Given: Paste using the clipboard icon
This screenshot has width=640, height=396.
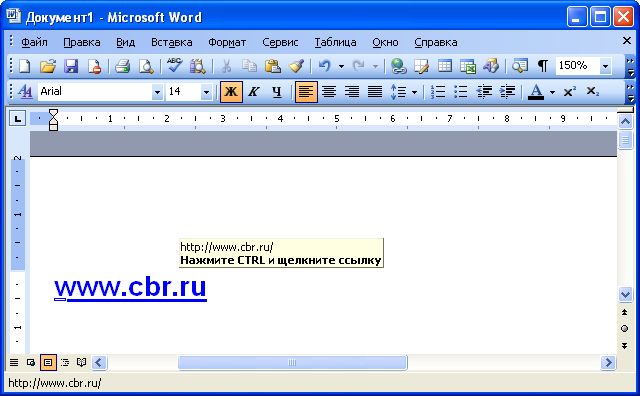Looking at the screenshot, I should [x=273, y=66].
